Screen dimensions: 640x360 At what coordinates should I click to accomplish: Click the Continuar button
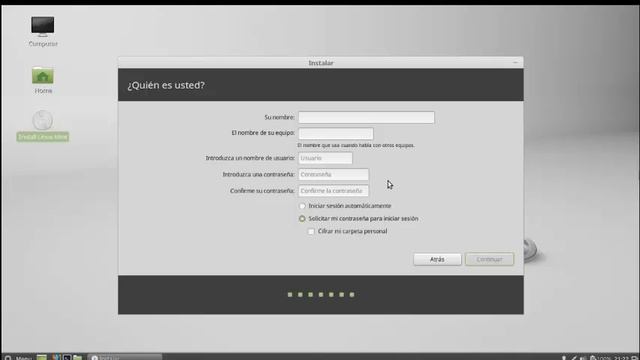tap(489, 259)
